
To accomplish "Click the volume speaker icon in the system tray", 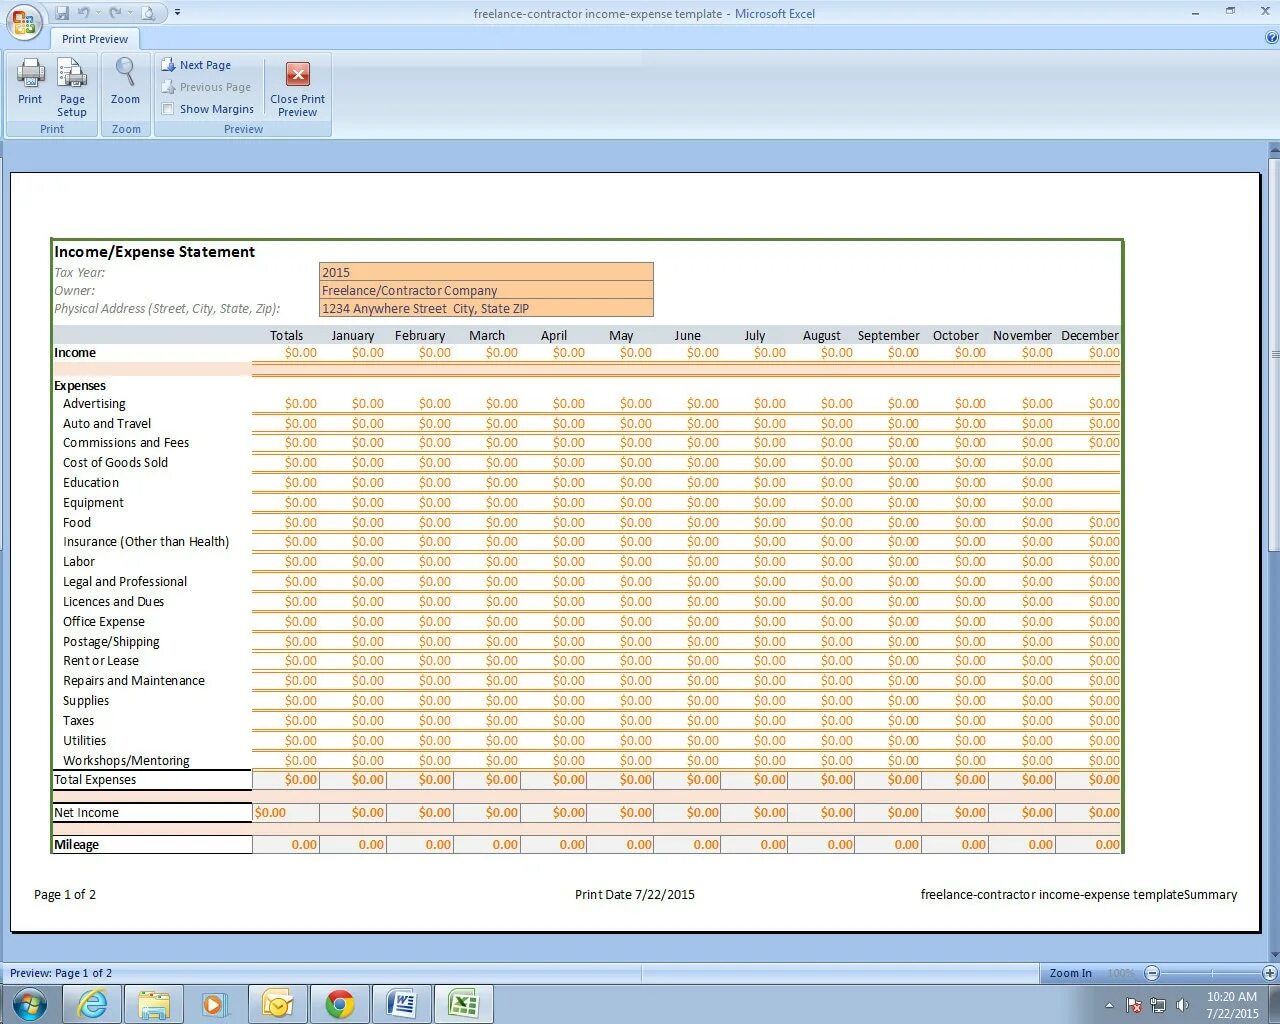I will pyautogui.click(x=1183, y=1006).
